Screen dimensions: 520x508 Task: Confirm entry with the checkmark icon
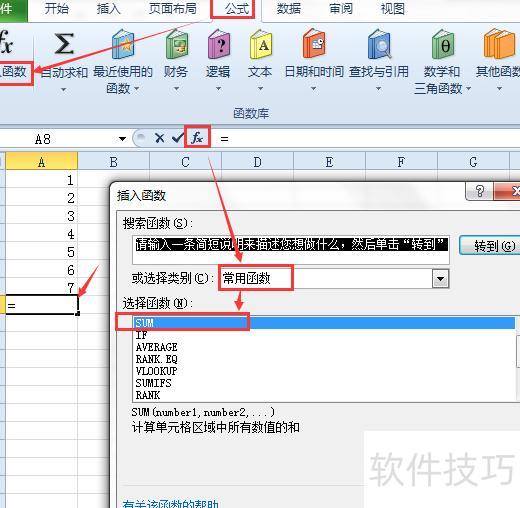tap(178, 137)
